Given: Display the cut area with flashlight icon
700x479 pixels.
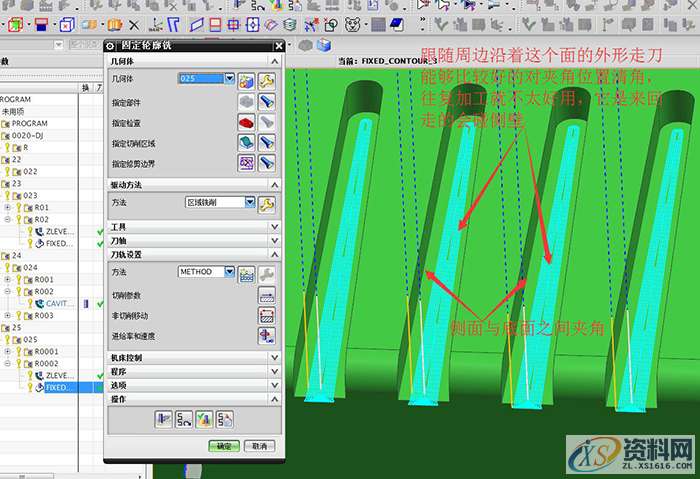Looking at the screenshot, I should point(267,142).
